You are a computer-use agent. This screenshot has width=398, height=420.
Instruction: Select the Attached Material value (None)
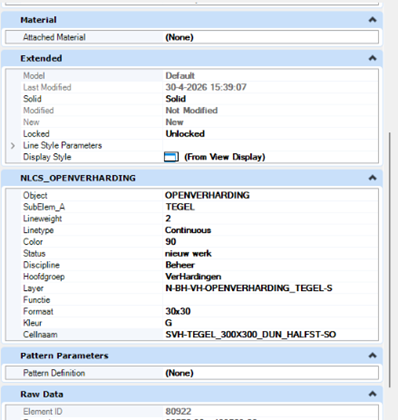pyautogui.click(x=179, y=37)
